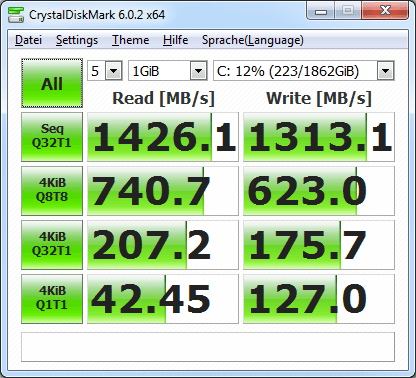
Task: Click the 4KiB Q1T1 write result 127.0
Action: tap(319, 299)
